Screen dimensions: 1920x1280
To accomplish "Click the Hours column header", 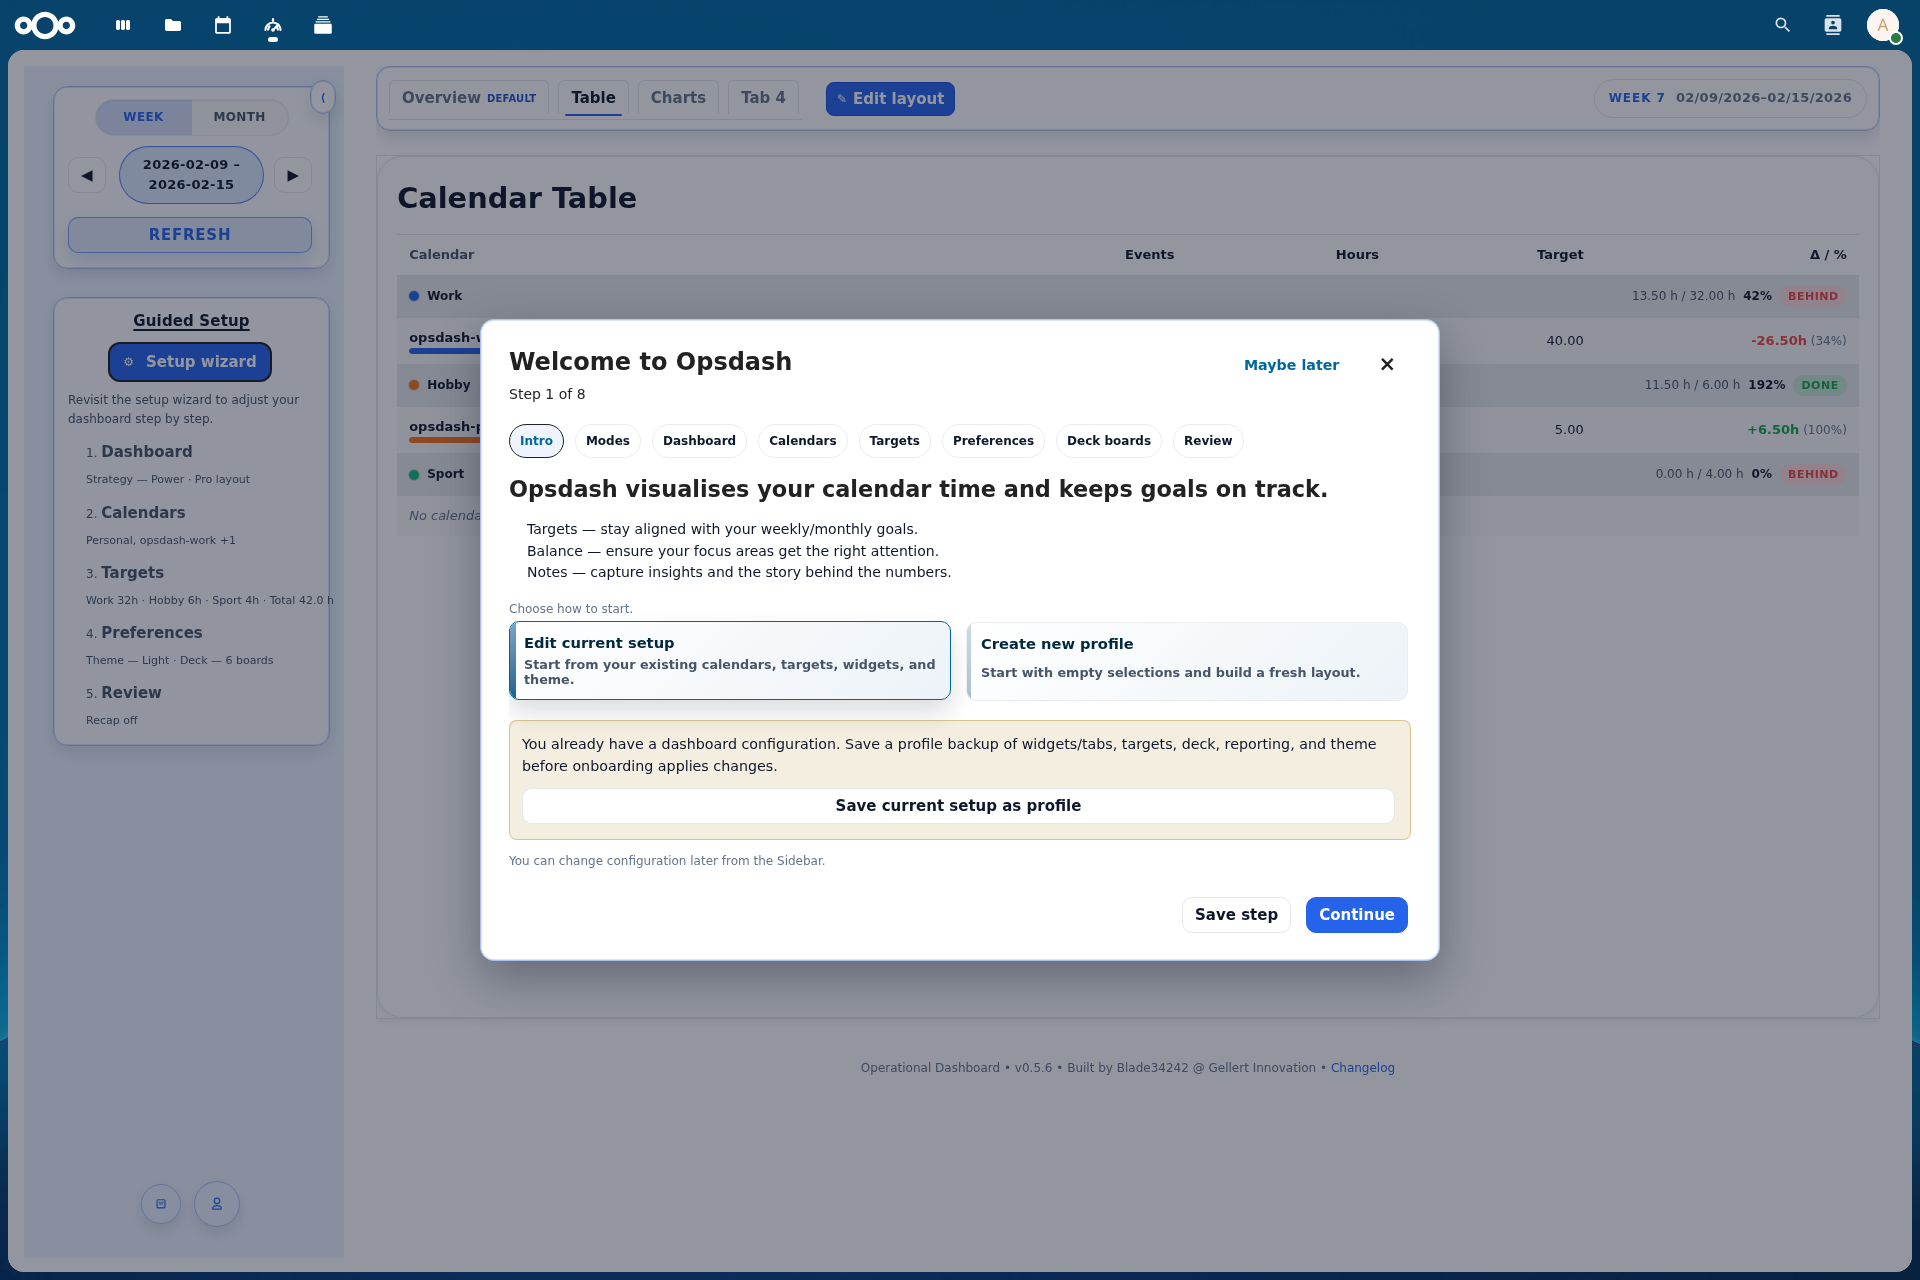I will tap(1357, 255).
